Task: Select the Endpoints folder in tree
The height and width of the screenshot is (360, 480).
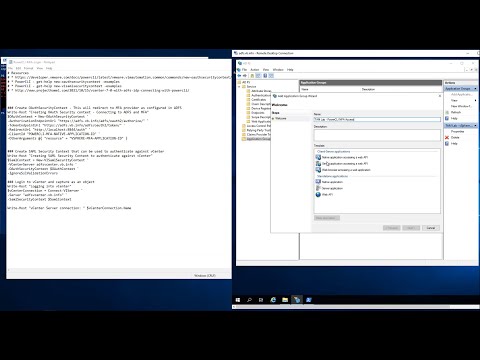Action: click(x=255, y=113)
